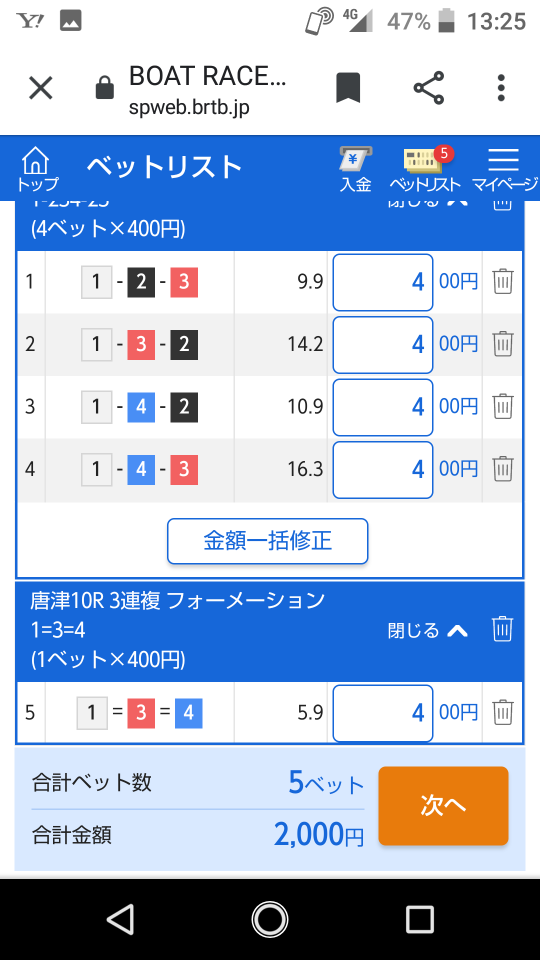Collapse the 3連複 formation with 閉じる
The width and height of the screenshot is (540, 960).
[428, 630]
